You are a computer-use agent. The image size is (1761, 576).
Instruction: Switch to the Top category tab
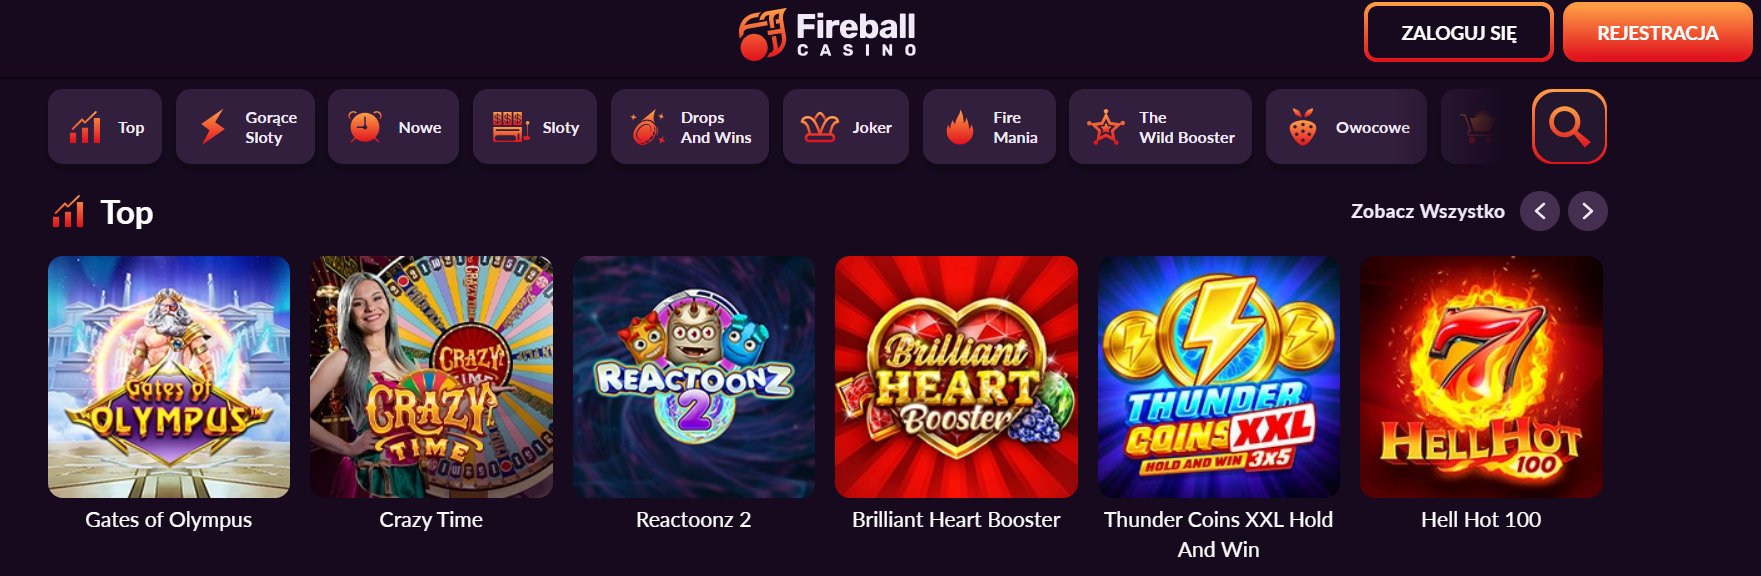(x=105, y=126)
